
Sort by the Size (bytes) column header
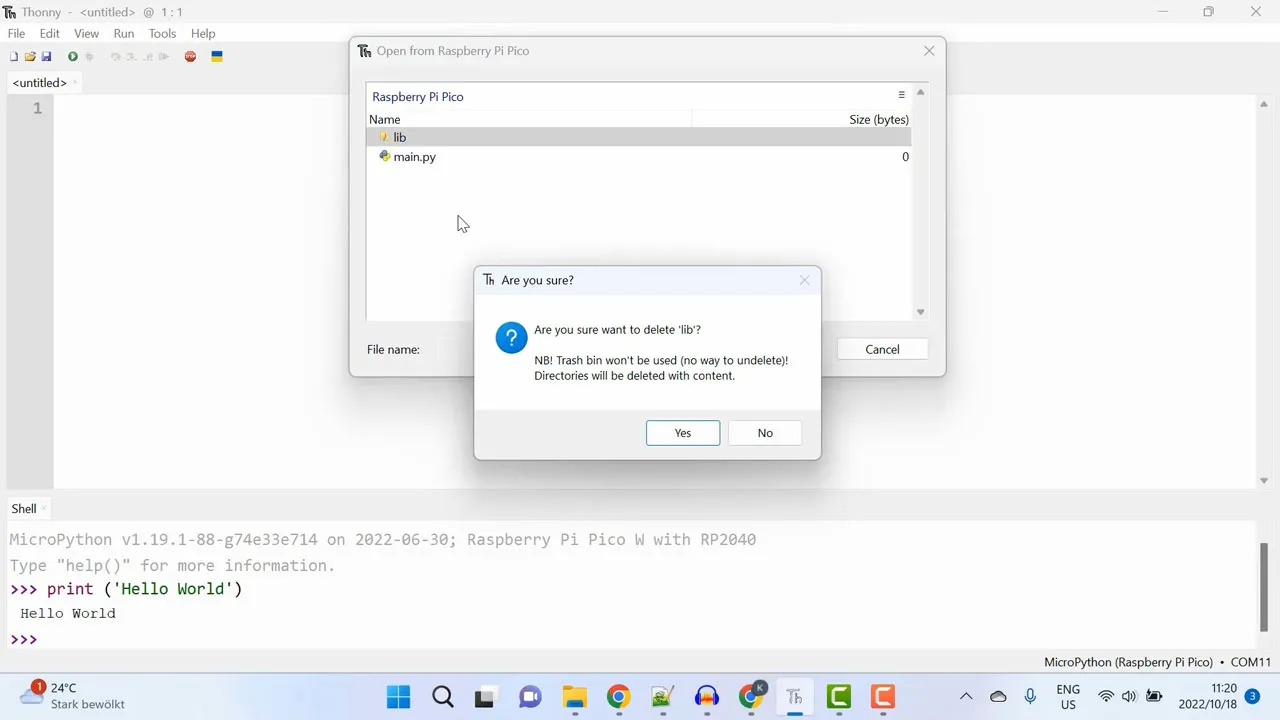pos(801,119)
